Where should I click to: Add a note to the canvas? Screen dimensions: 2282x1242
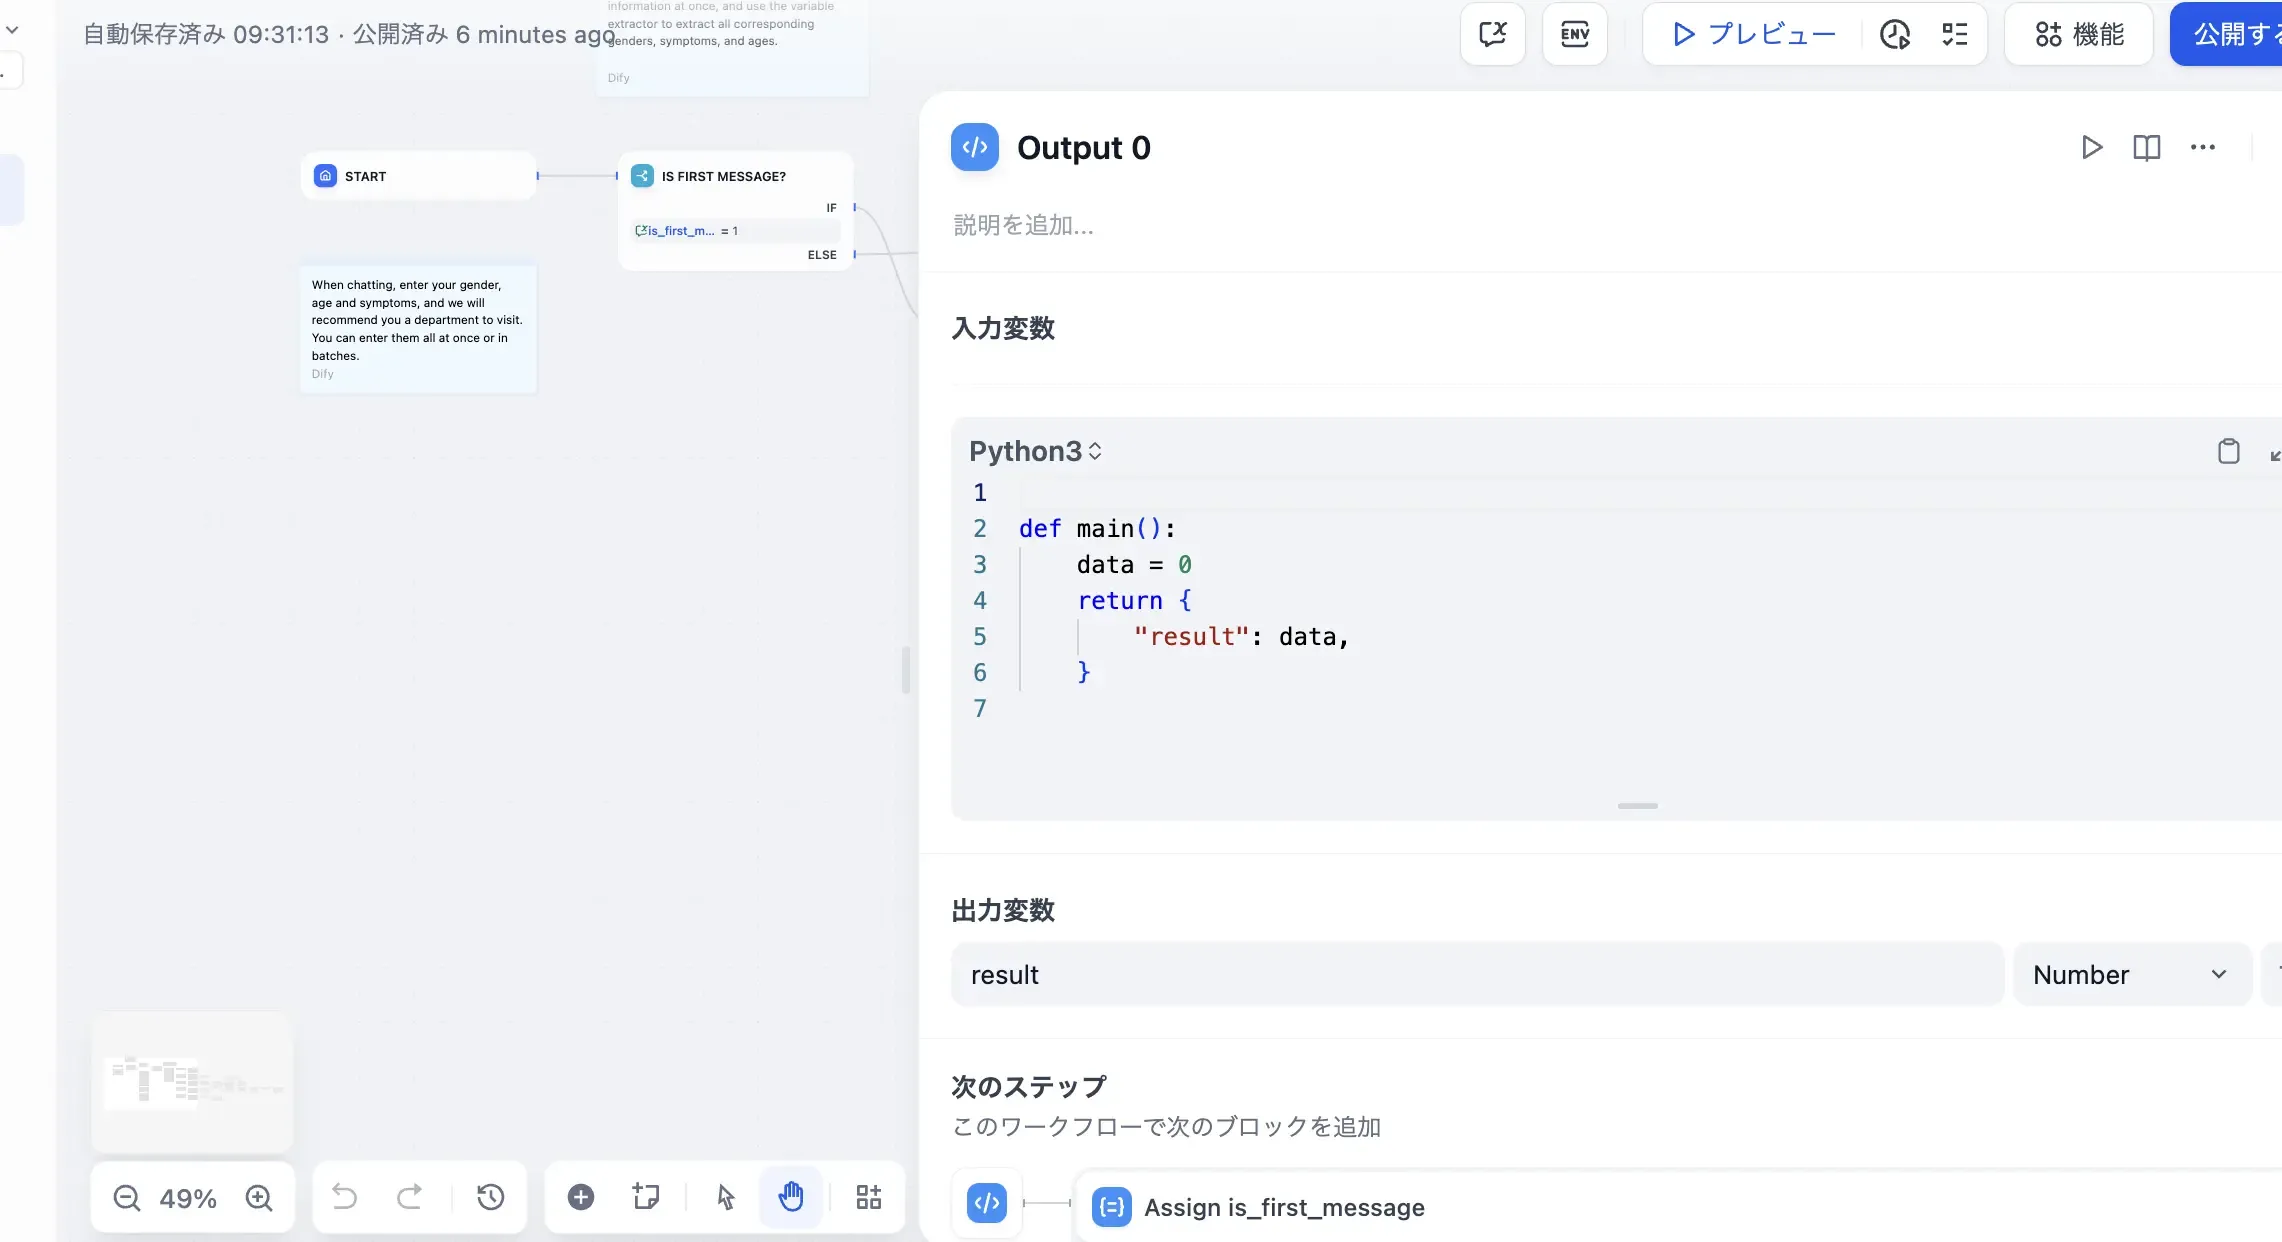tap(646, 1197)
